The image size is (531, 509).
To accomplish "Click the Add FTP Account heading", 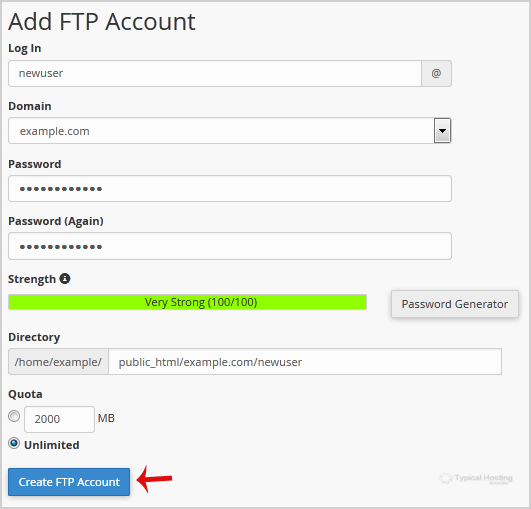I will 102,22.
